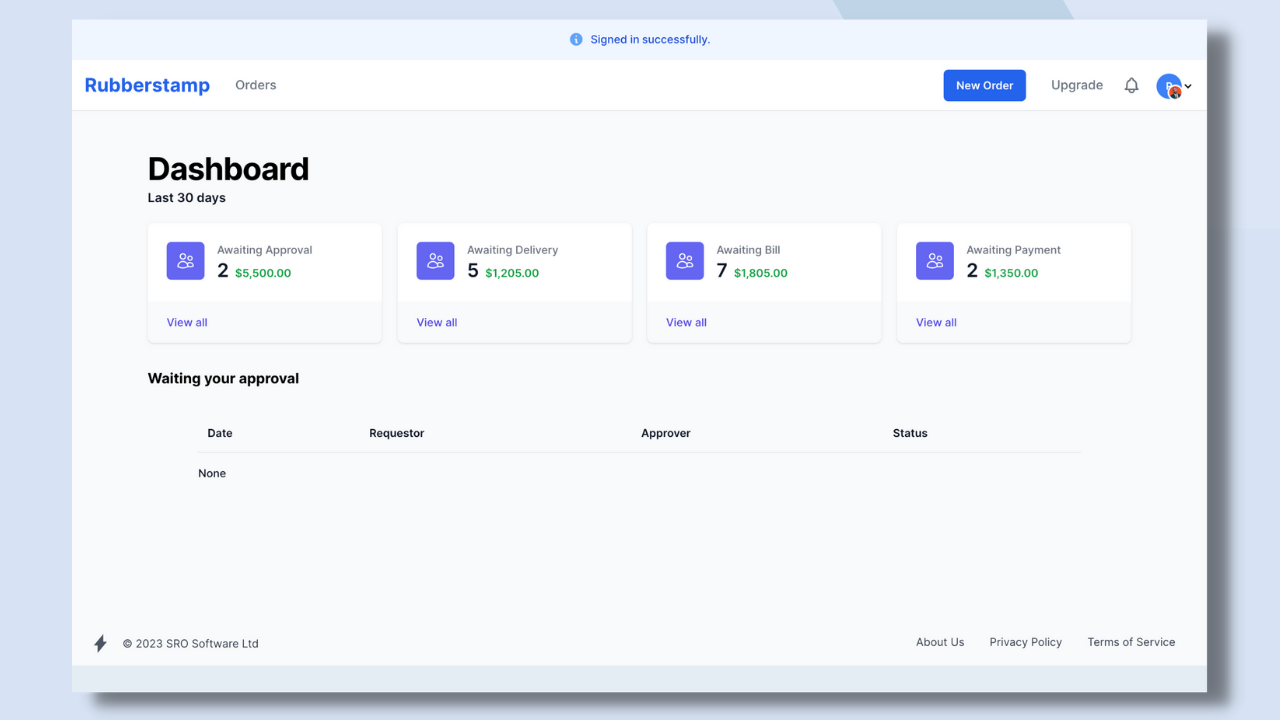The image size is (1280, 720).
Task: View all Awaiting Approval orders
Action: tap(187, 322)
